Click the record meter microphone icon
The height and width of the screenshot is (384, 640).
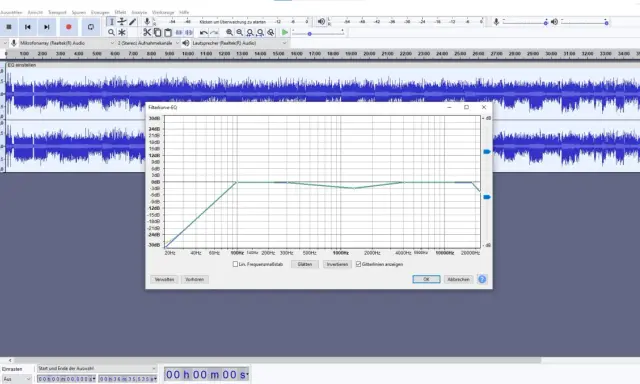(x=147, y=21)
